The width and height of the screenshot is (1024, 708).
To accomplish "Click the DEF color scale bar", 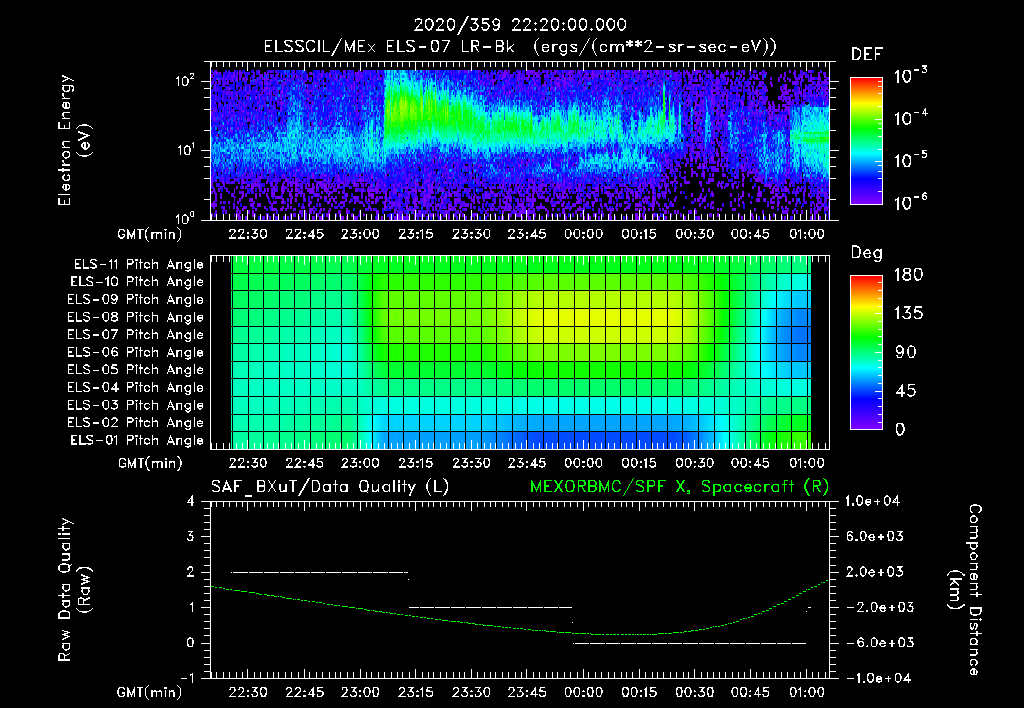I will pos(866,141).
